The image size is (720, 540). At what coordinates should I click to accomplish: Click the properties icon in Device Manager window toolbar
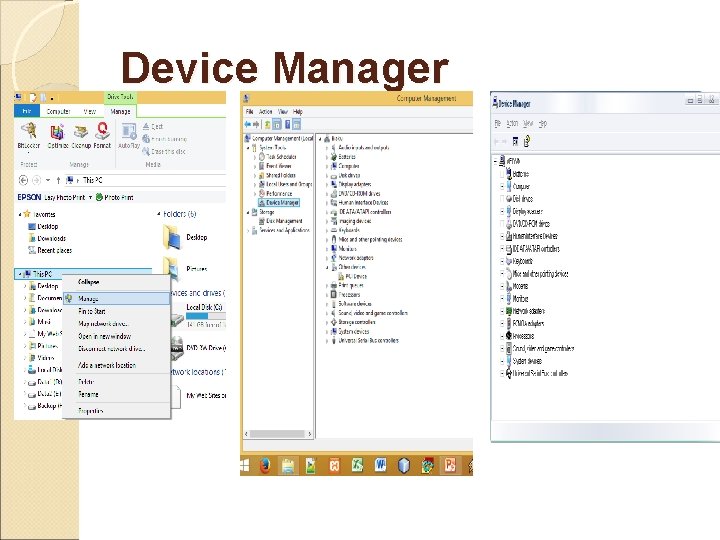click(515, 141)
